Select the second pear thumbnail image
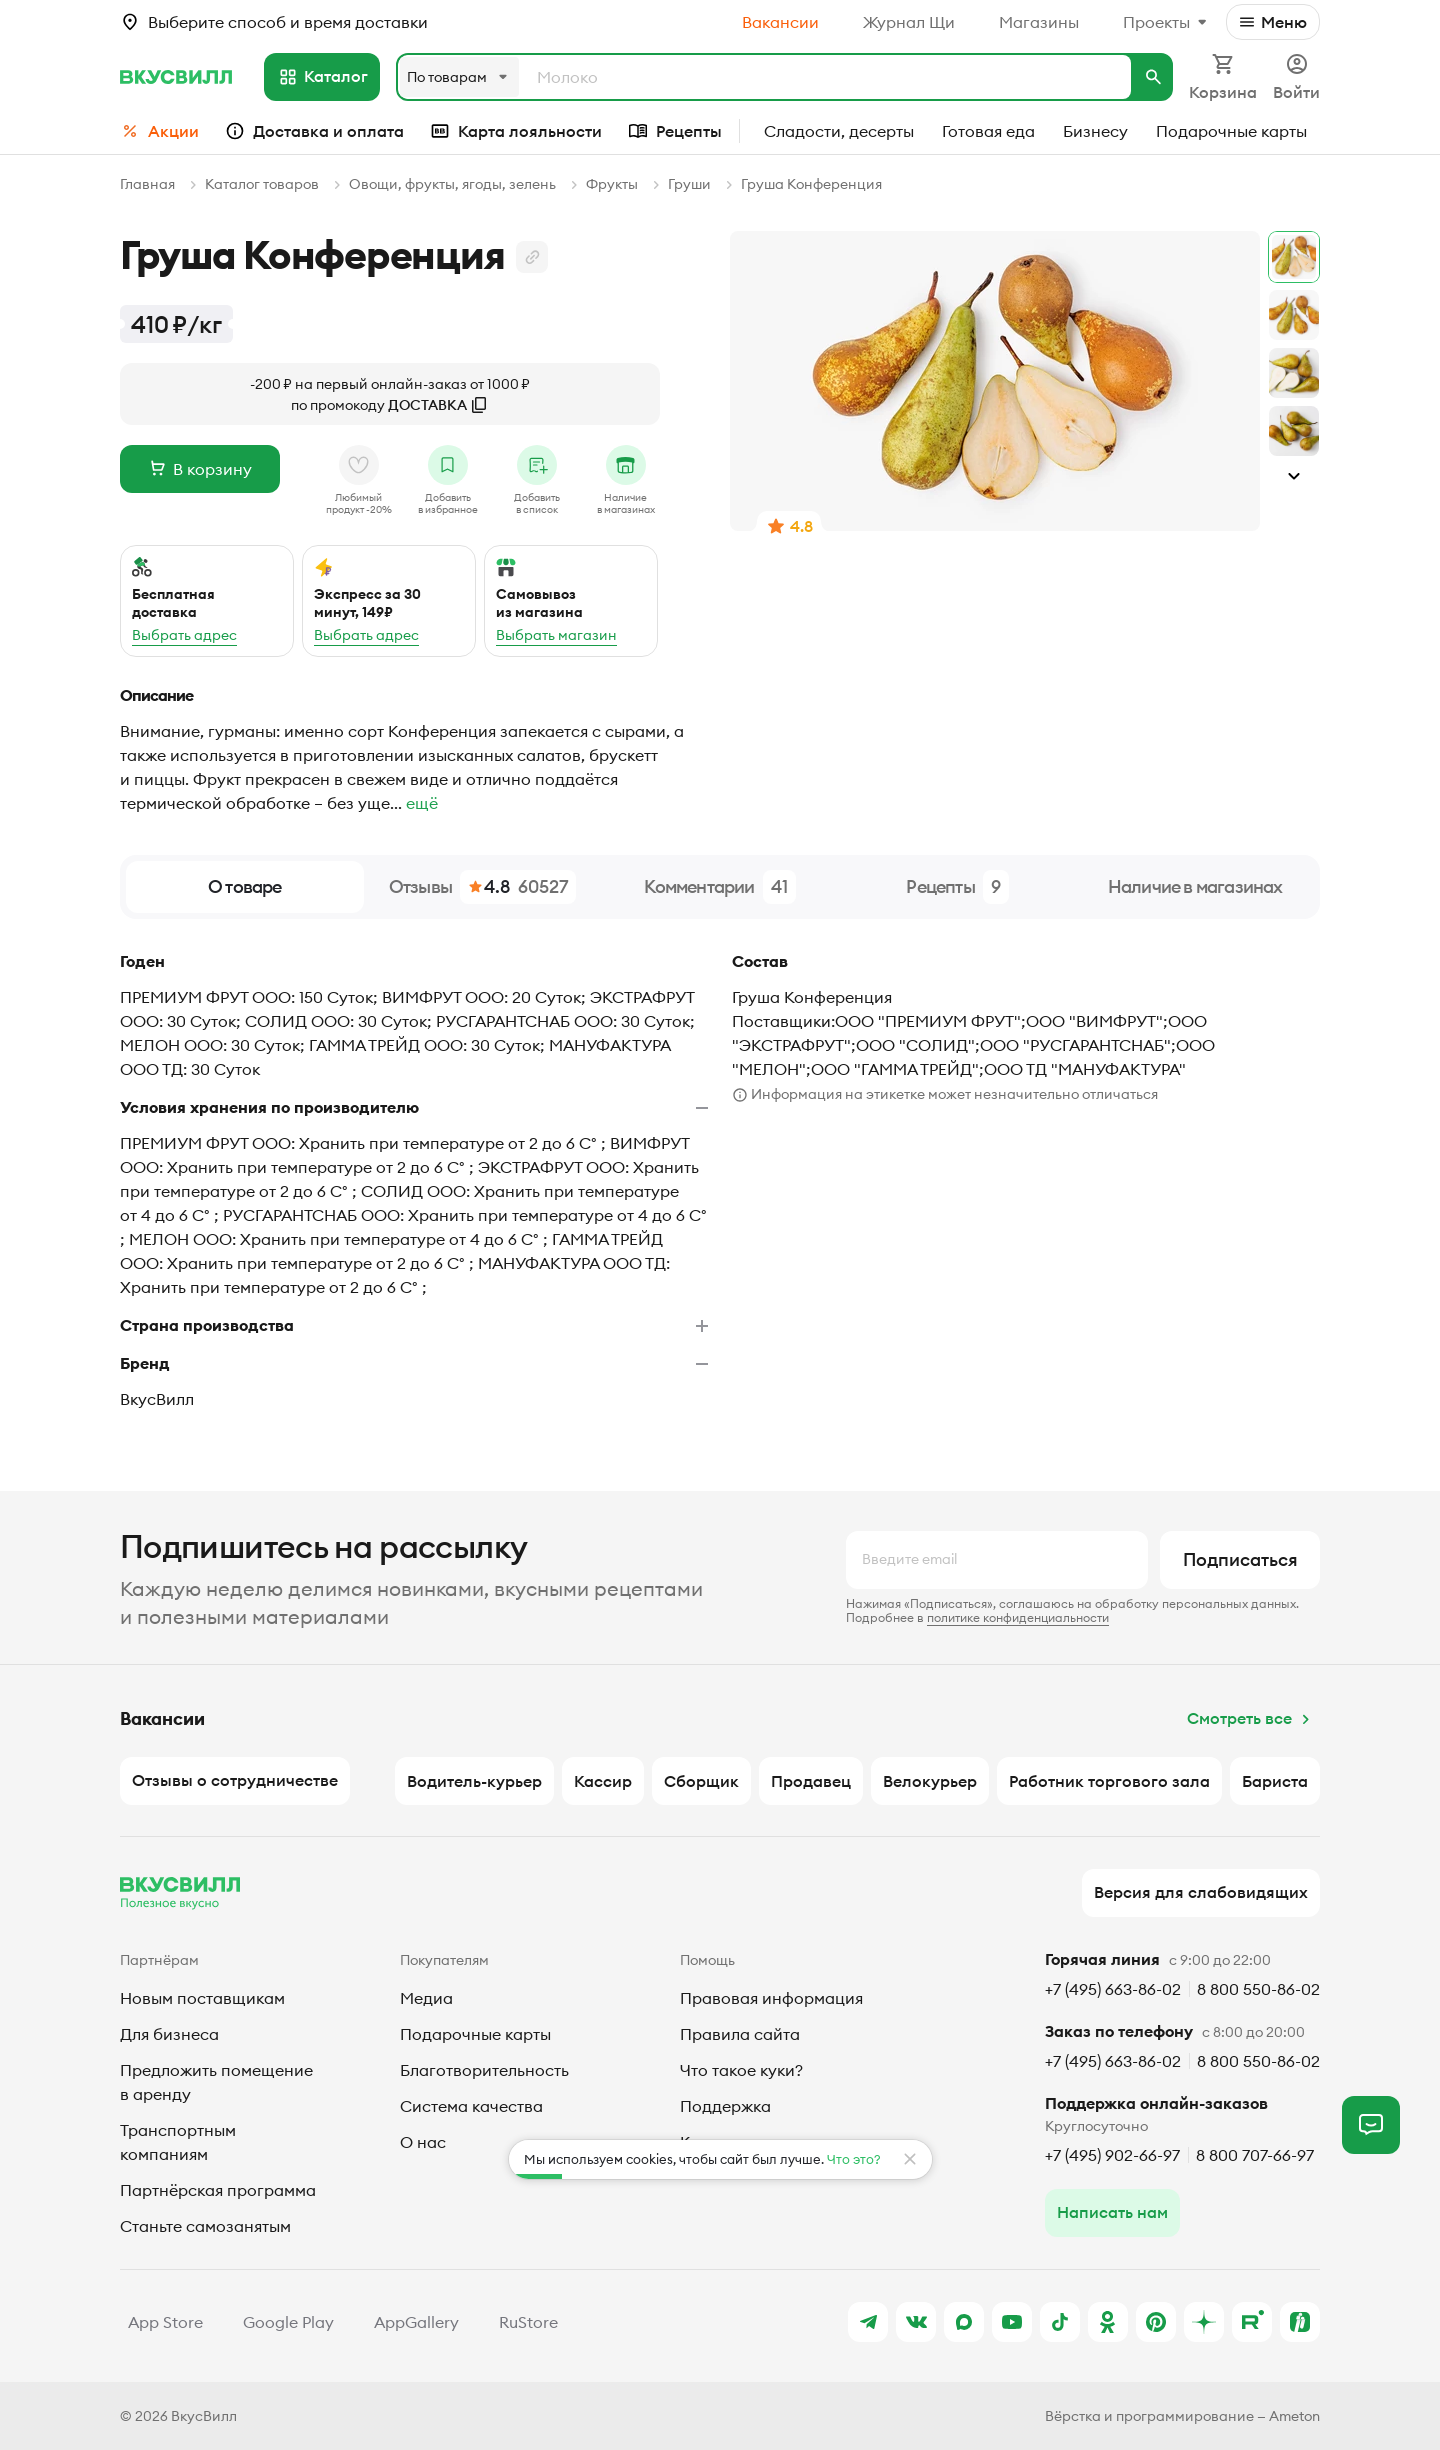The width and height of the screenshot is (1440, 2450). [x=1294, y=315]
